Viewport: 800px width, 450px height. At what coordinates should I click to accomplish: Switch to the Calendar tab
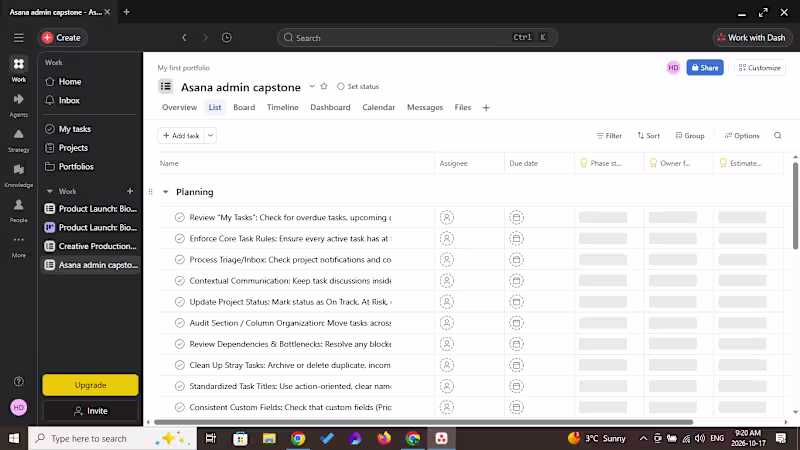[x=379, y=108]
